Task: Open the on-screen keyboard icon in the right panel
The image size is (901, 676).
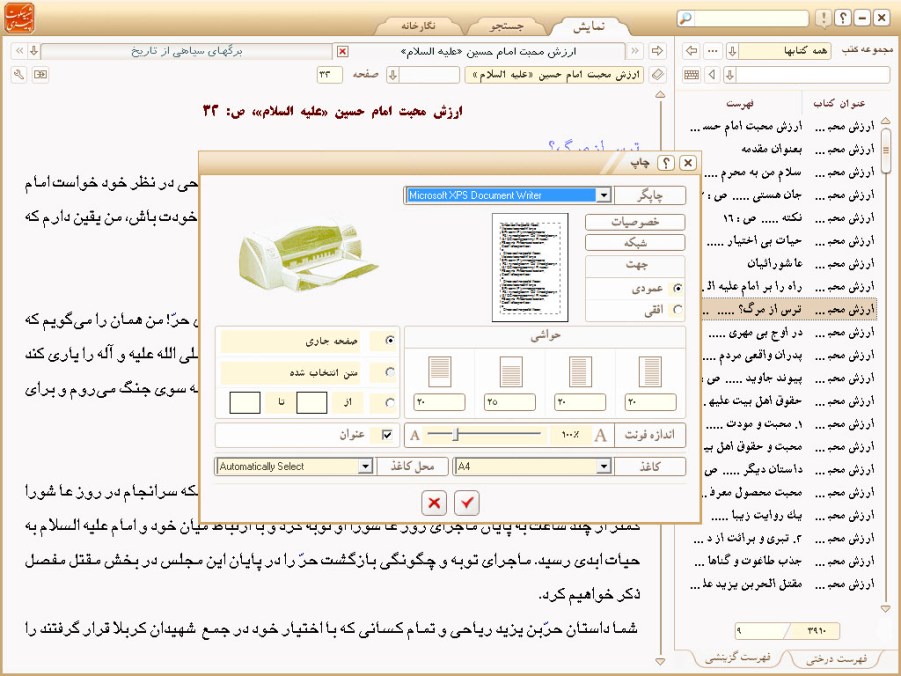Action: (x=691, y=74)
